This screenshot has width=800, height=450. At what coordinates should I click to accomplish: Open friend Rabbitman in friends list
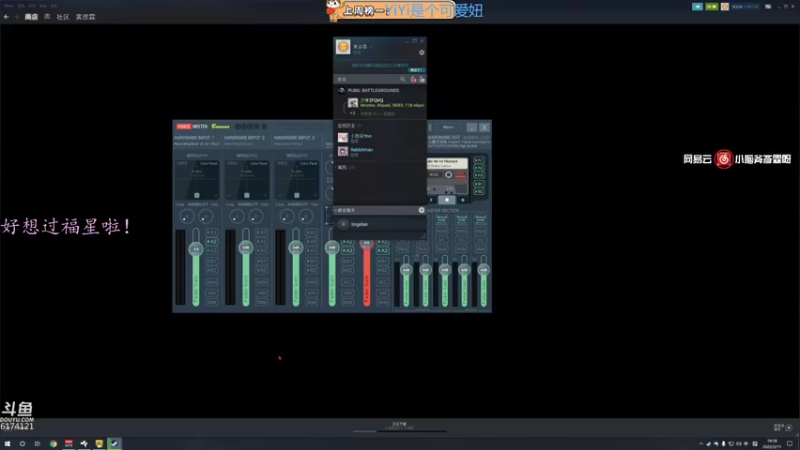coord(380,152)
